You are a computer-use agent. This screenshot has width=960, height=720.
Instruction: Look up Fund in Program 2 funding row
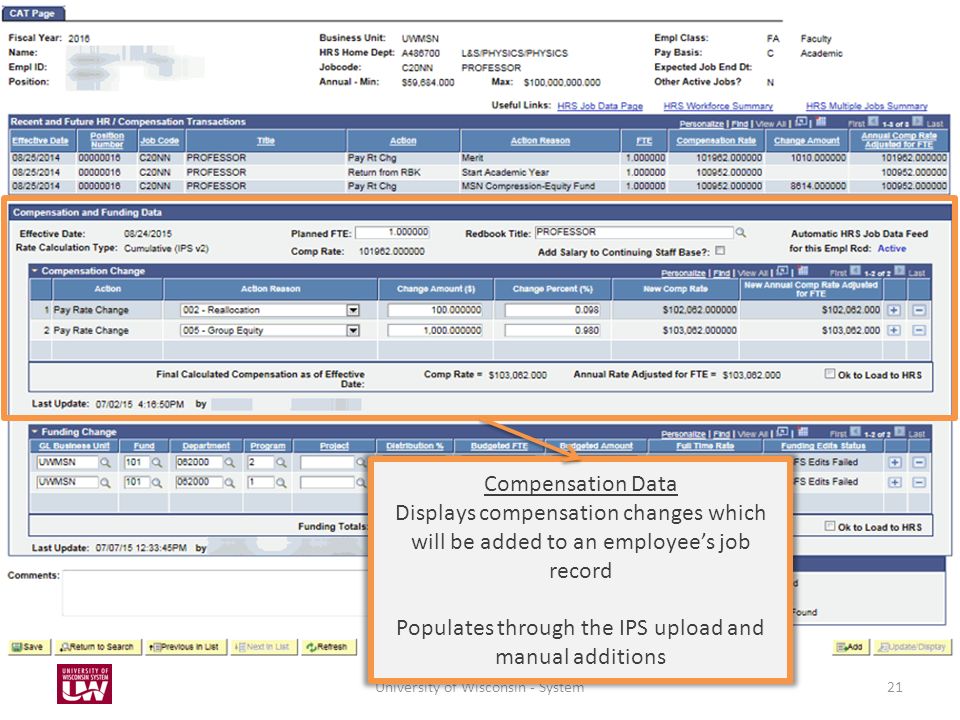(157, 463)
